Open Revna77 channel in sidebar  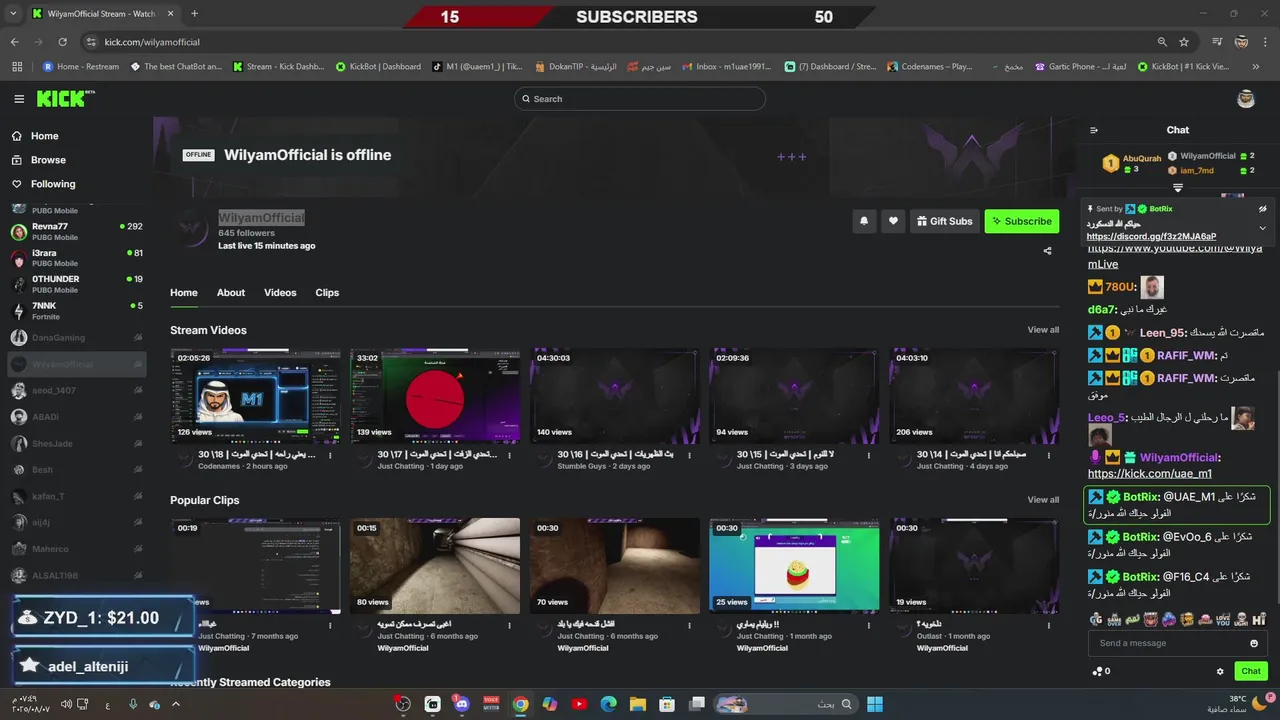(77, 231)
